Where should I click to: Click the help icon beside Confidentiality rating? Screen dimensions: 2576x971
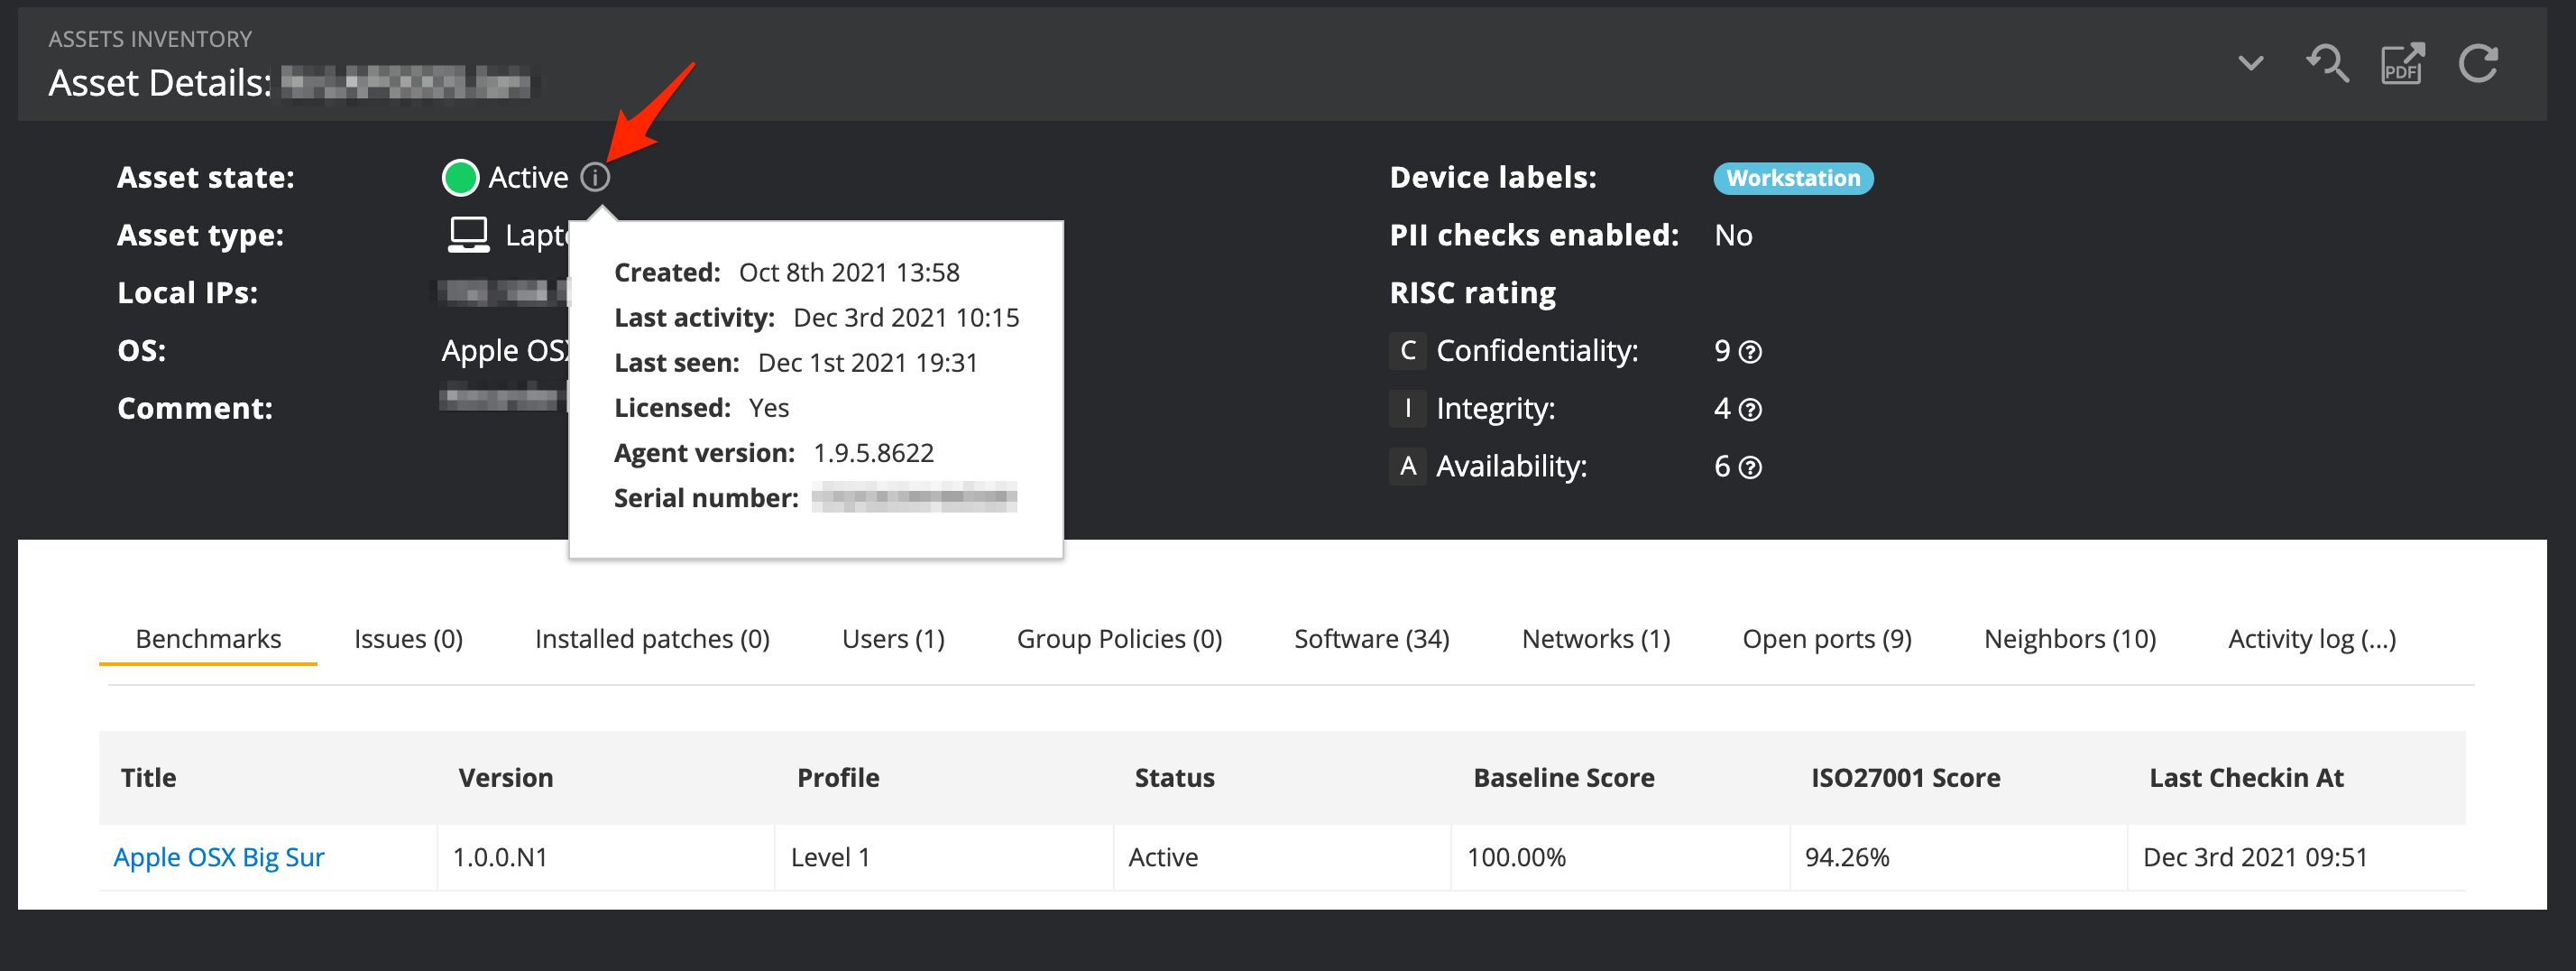(x=1750, y=352)
